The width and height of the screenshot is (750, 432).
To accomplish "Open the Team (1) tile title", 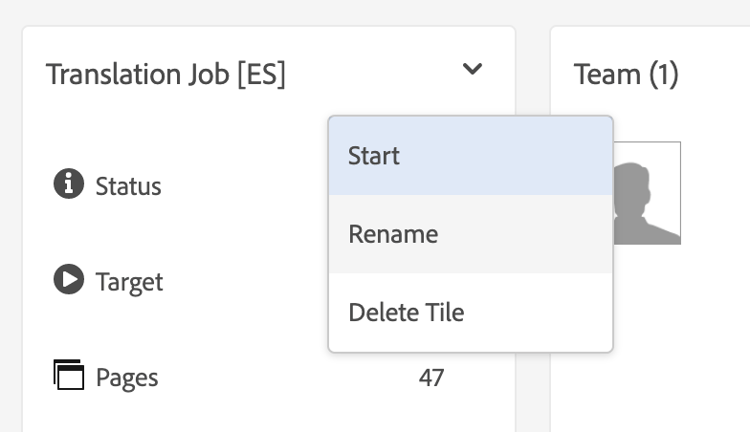I will [626, 75].
